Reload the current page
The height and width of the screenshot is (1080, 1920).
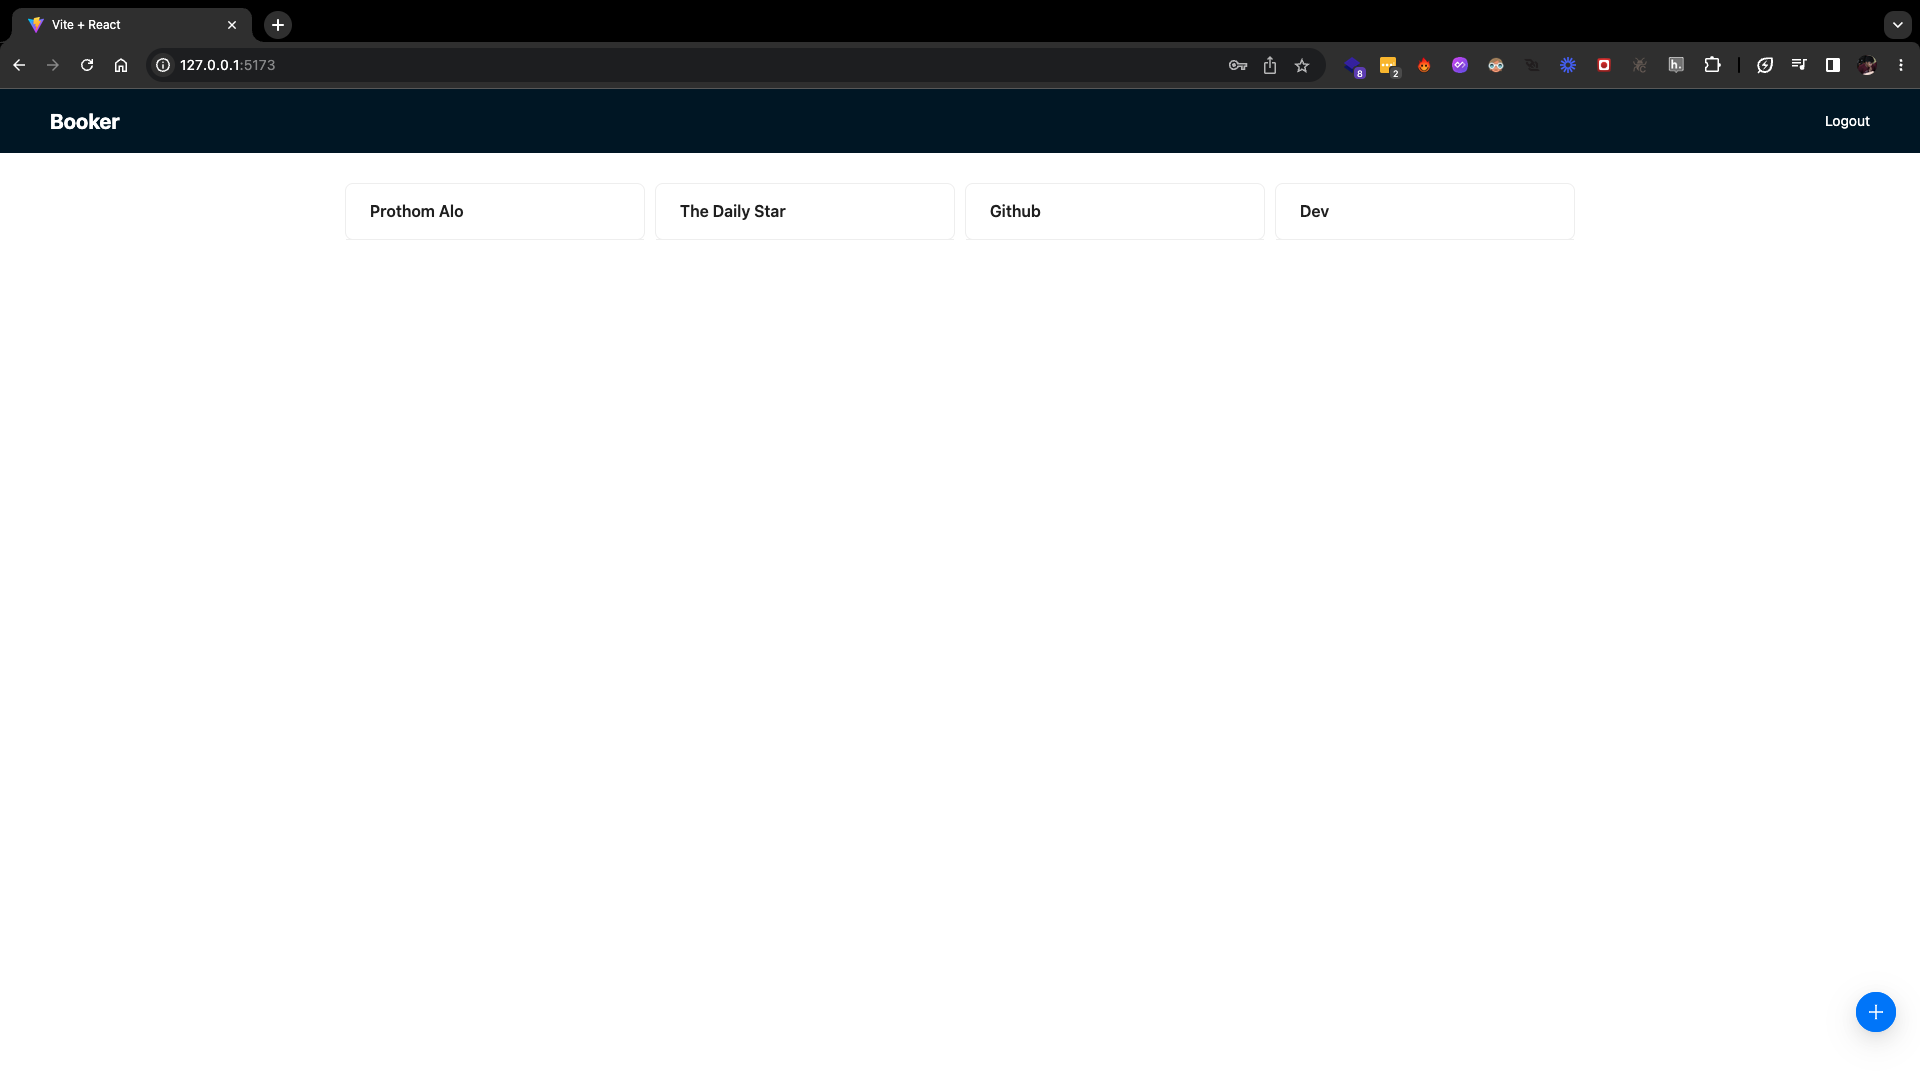(87, 65)
